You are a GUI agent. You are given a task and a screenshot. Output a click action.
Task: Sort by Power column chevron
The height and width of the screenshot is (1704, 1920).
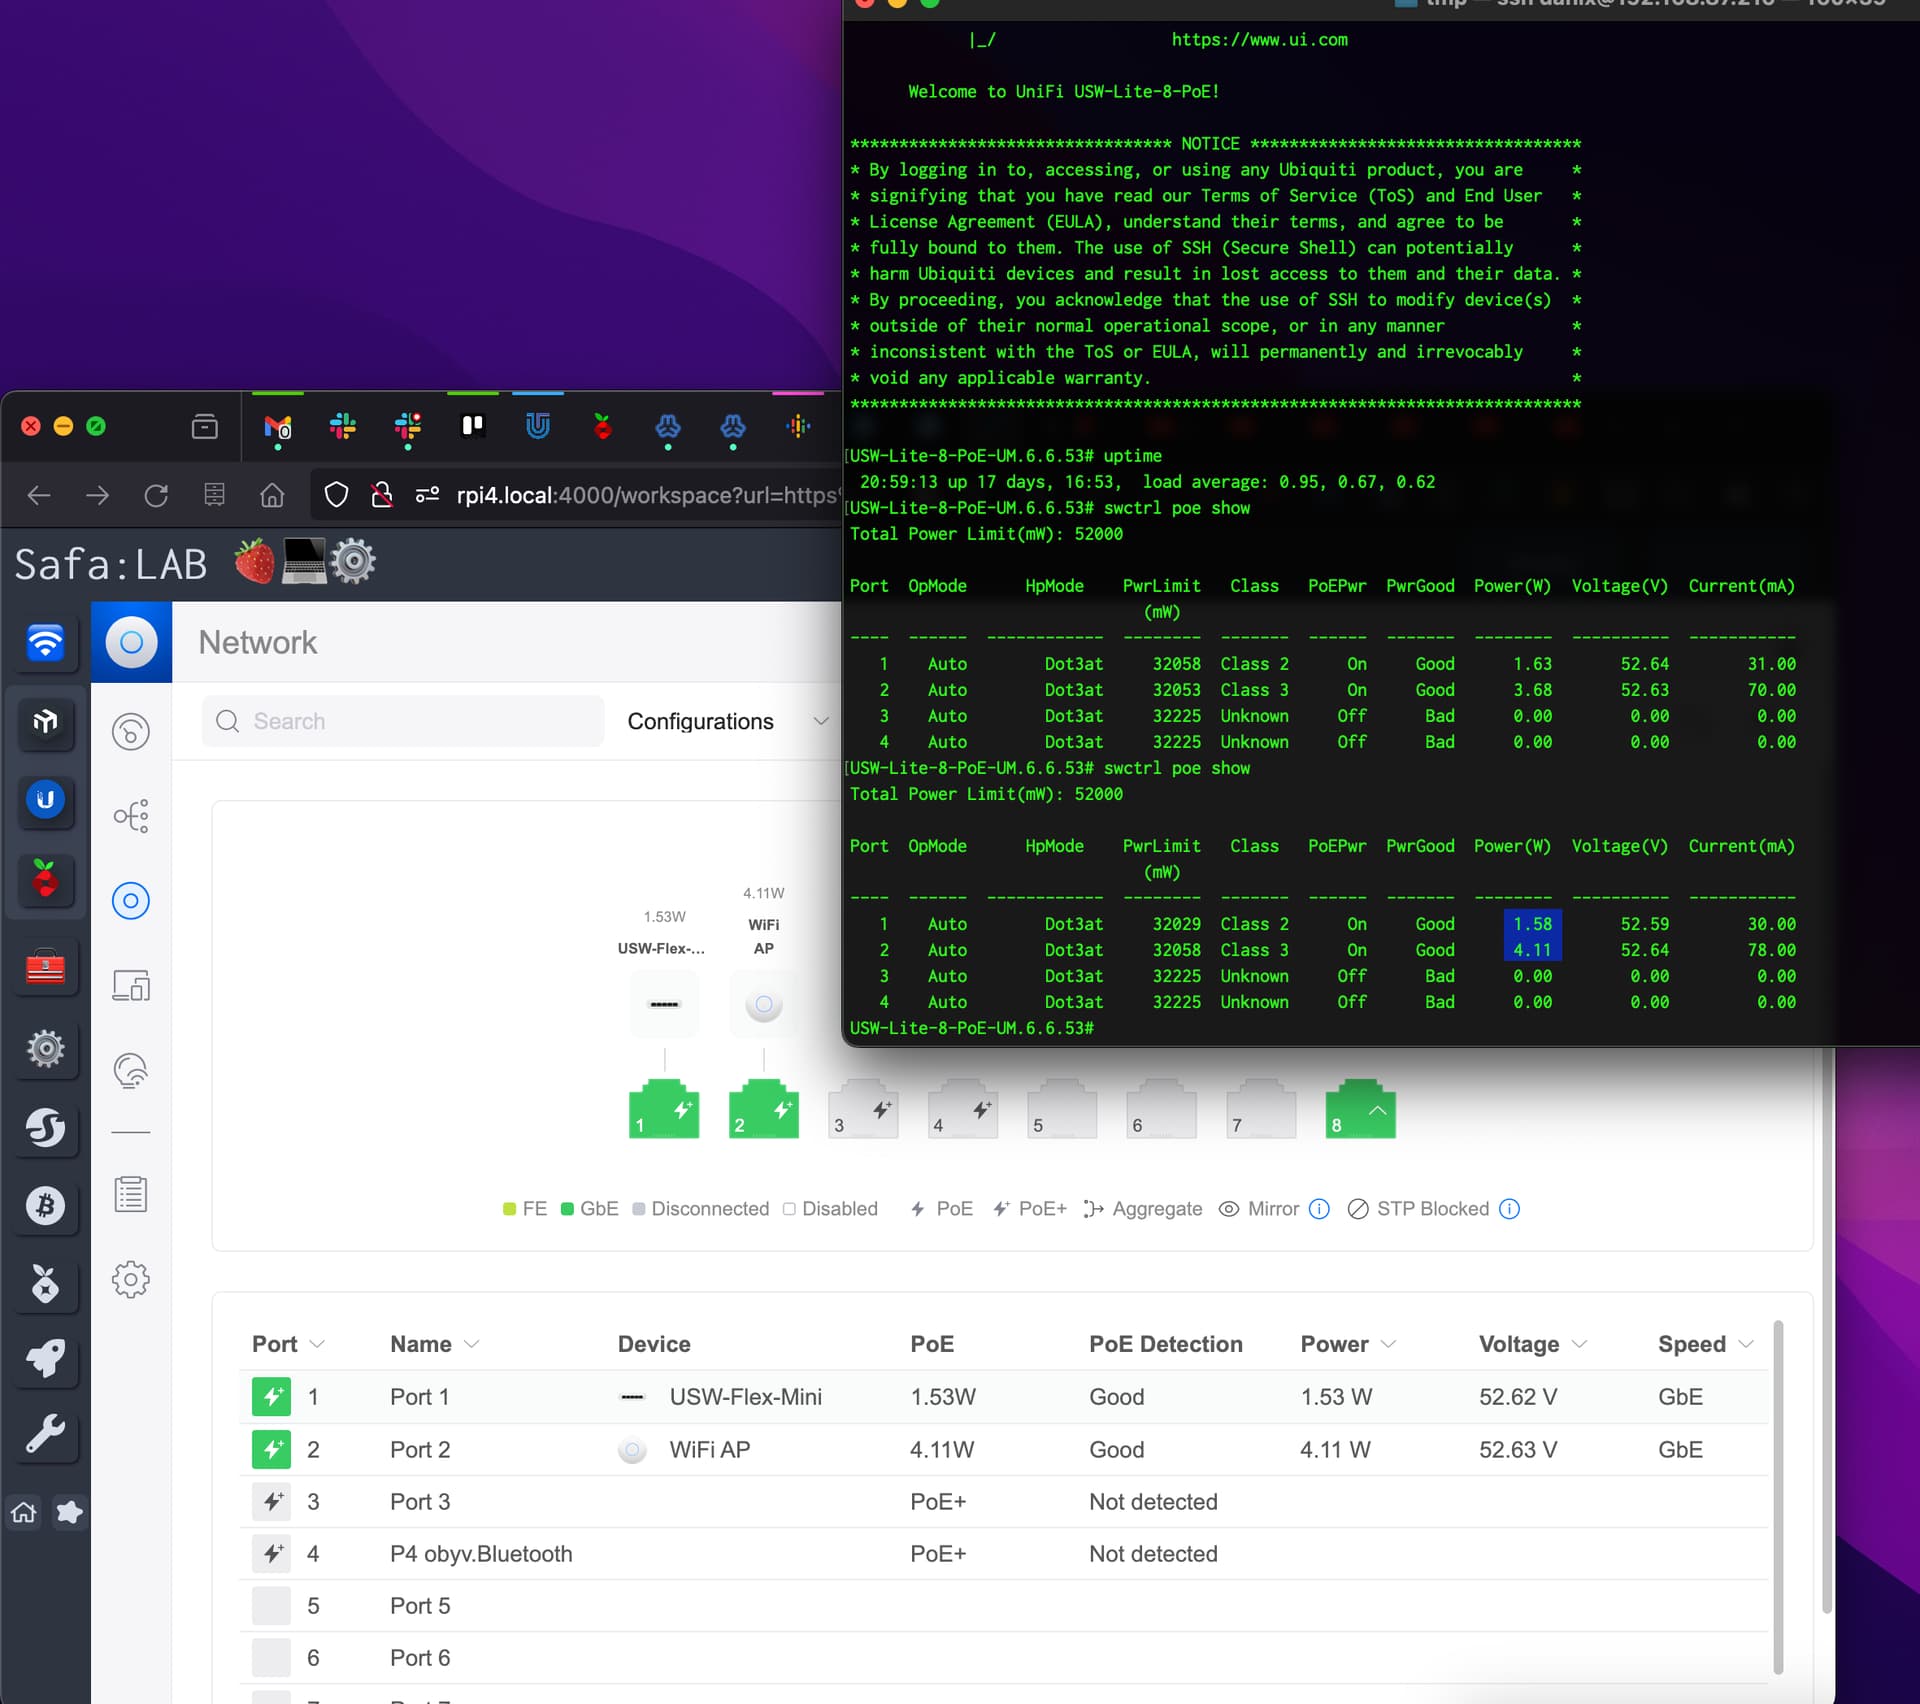1388,1344
